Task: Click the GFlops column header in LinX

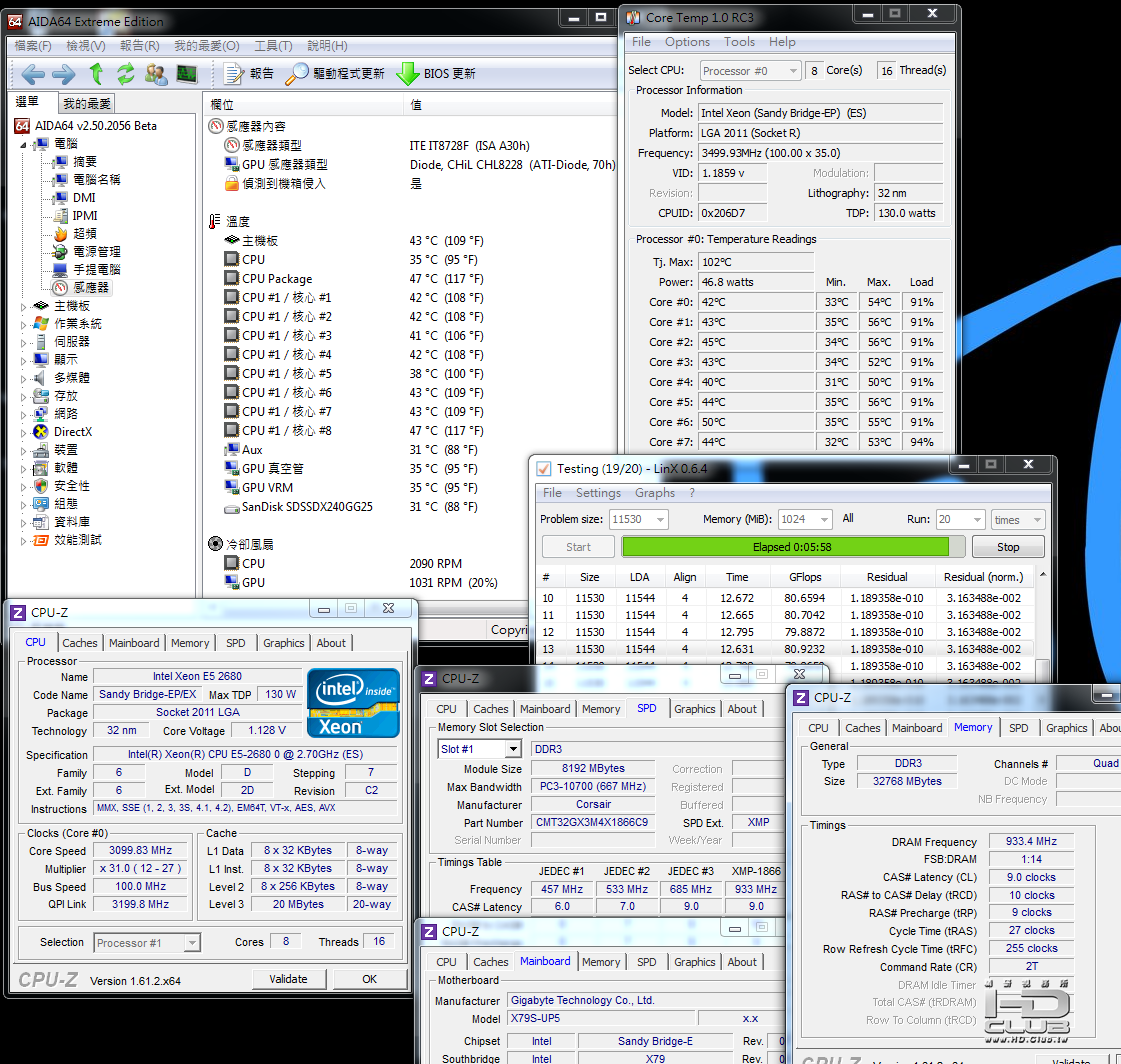Action: (x=805, y=577)
